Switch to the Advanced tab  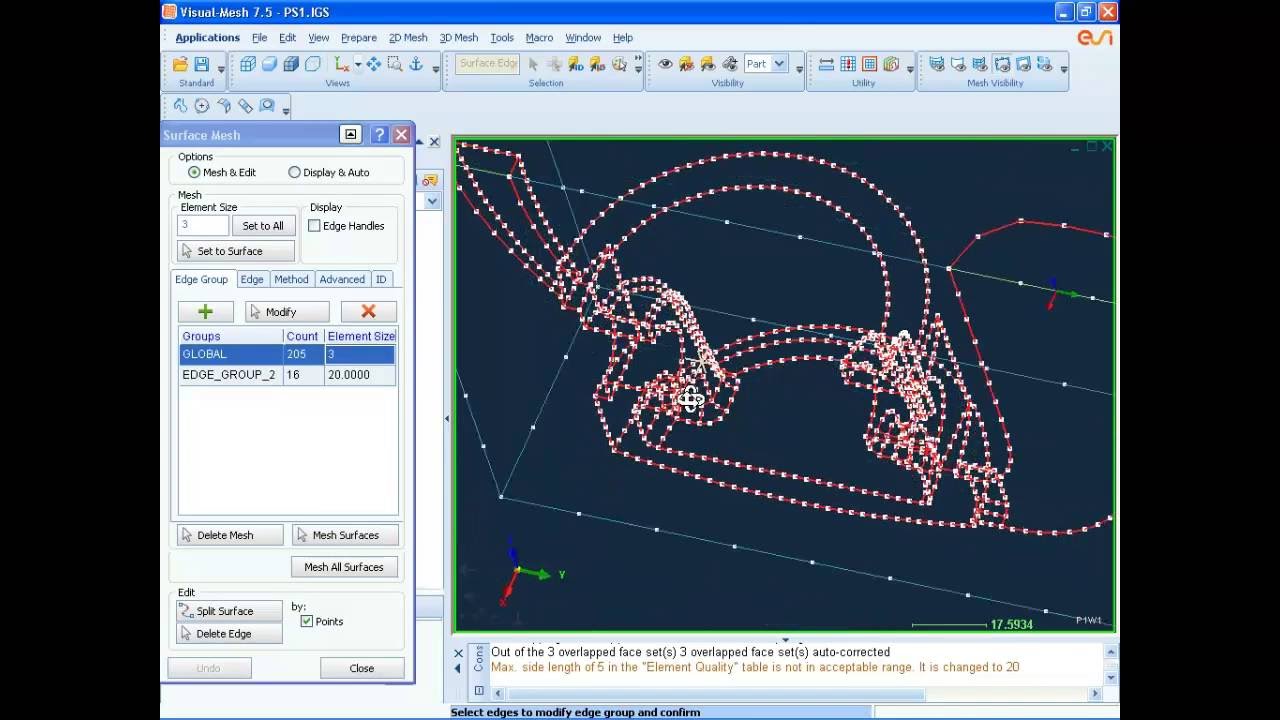click(342, 279)
